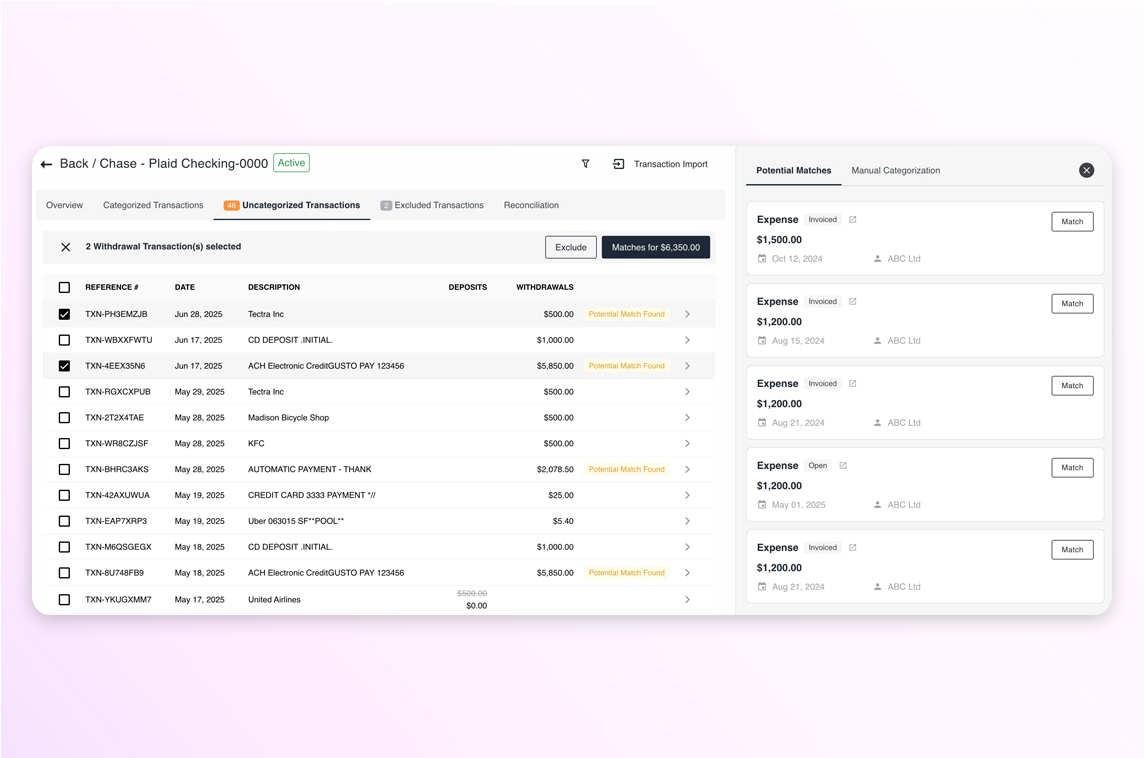
Task: Expand the Madison Bicycle Shop row chevron
Action: (x=687, y=418)
